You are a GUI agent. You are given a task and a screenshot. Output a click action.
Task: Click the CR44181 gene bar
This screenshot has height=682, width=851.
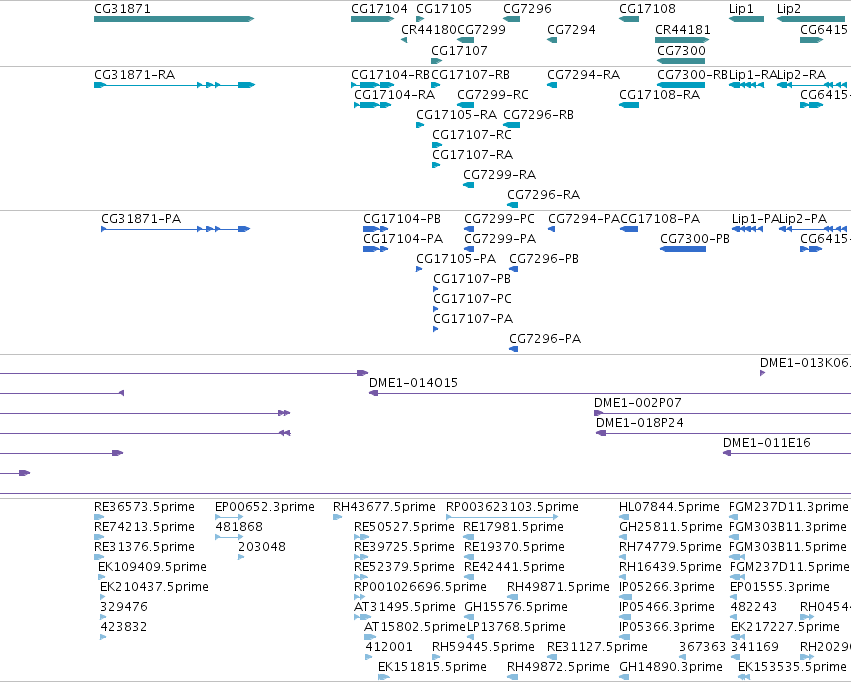tap(682, 40)
